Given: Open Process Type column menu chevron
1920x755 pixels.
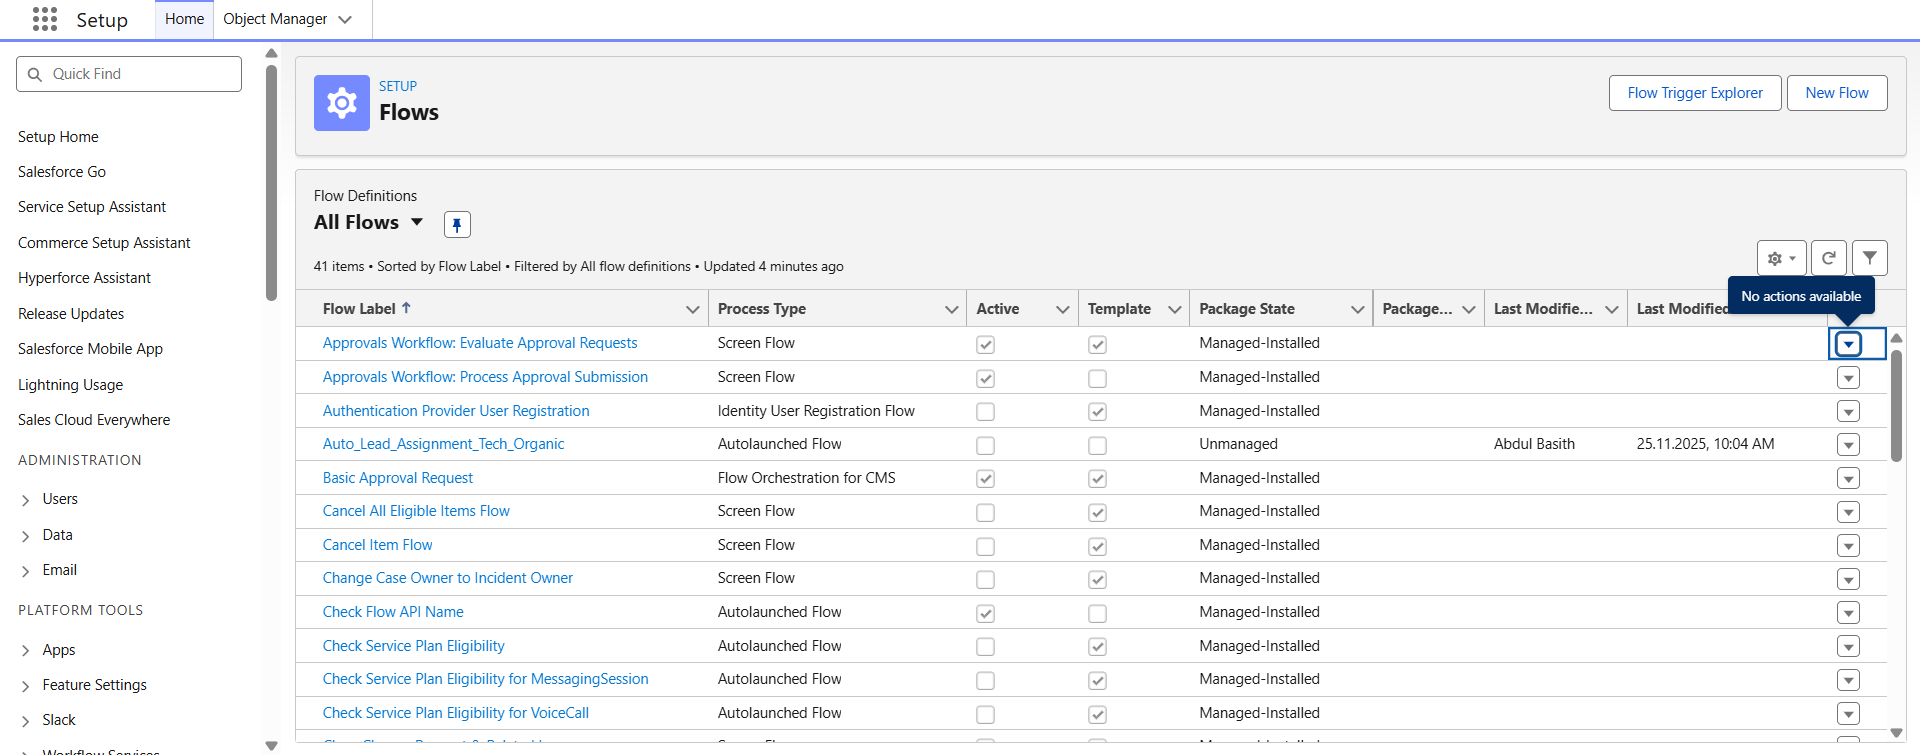Looking at the screenshot, I should [951, 309].
